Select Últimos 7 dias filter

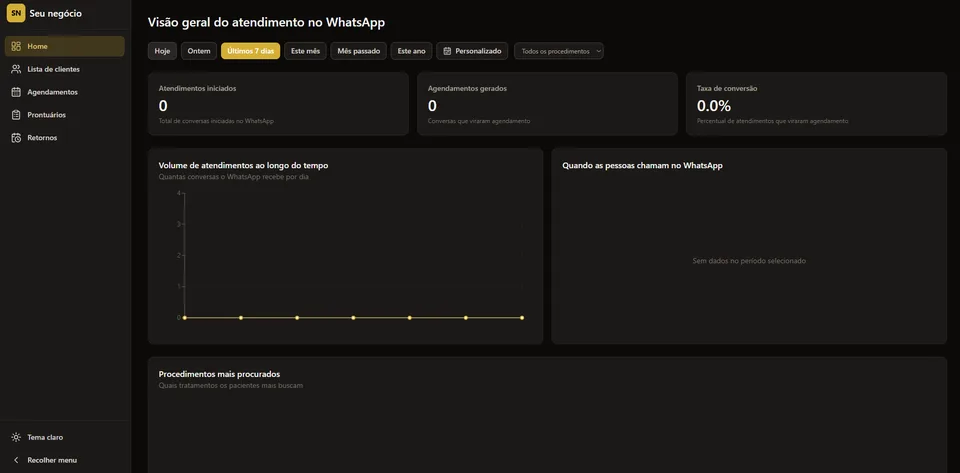250,51
